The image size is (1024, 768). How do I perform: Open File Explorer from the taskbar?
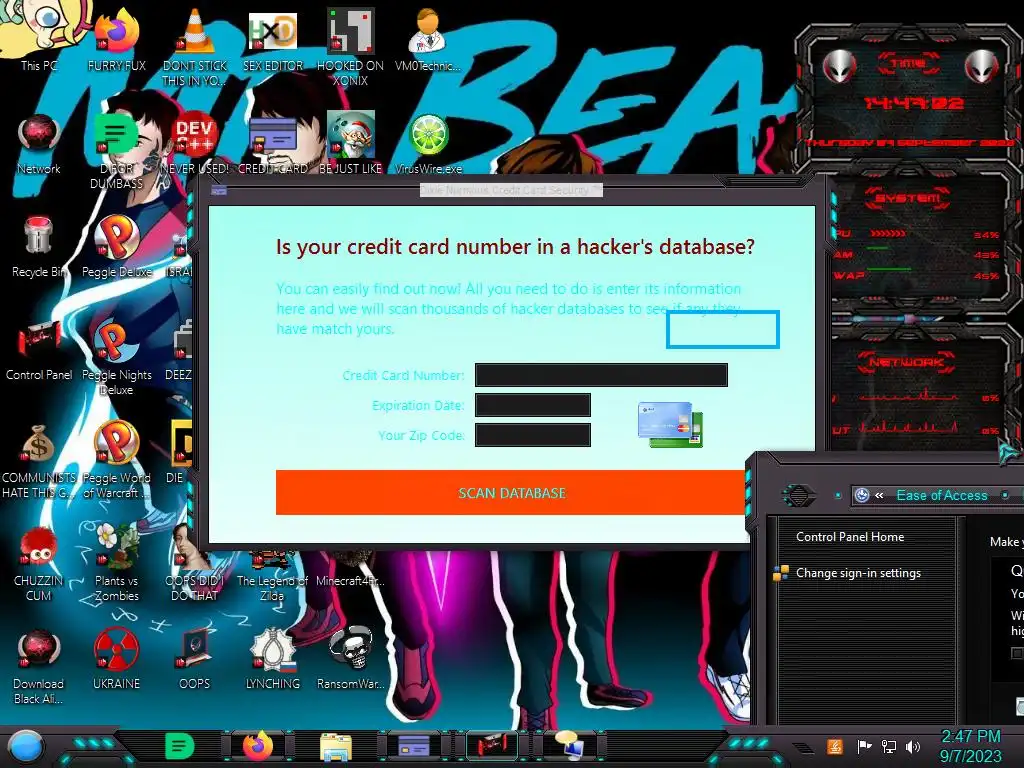(336, 746)
